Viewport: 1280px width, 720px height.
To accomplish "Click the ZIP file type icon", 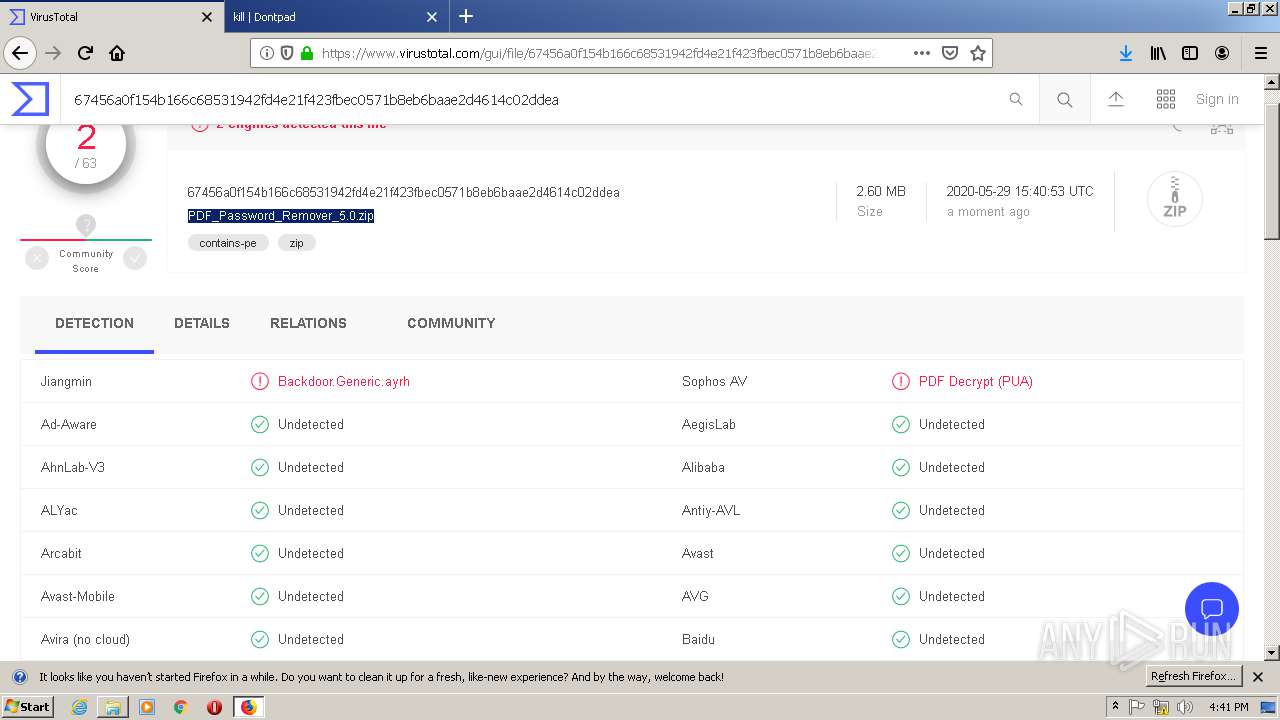I will 1175,199.
